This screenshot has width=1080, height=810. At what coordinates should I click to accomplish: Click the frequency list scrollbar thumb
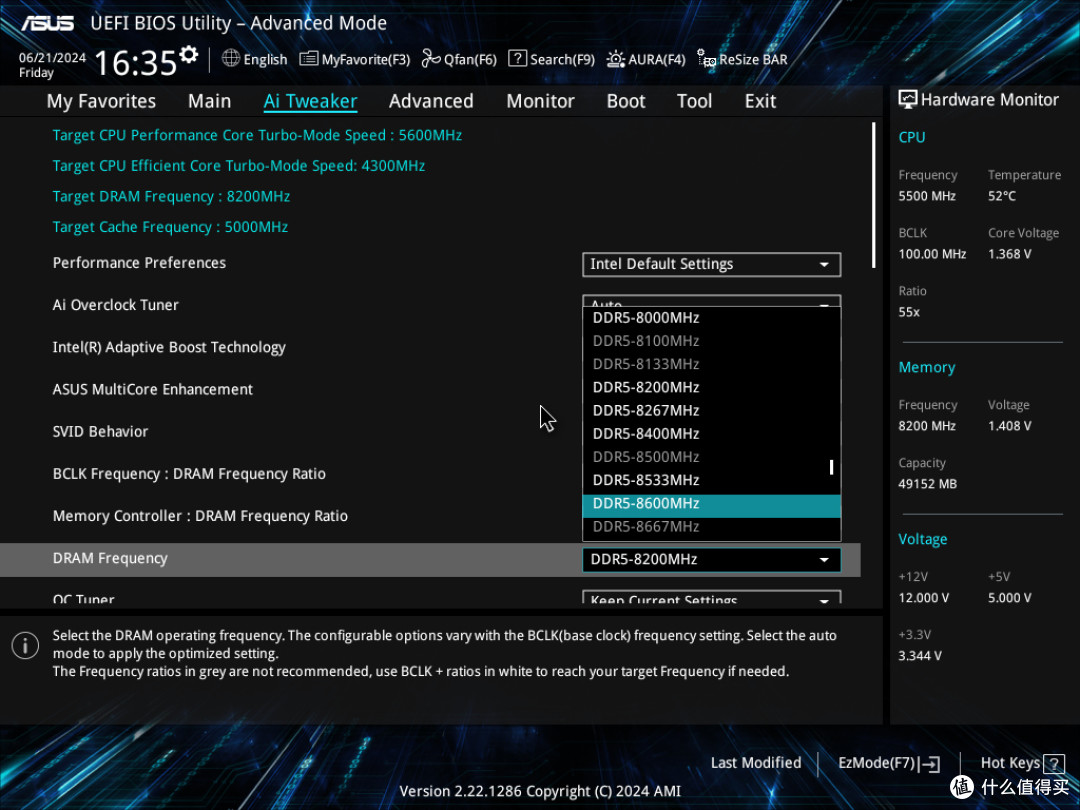[831, 467]
